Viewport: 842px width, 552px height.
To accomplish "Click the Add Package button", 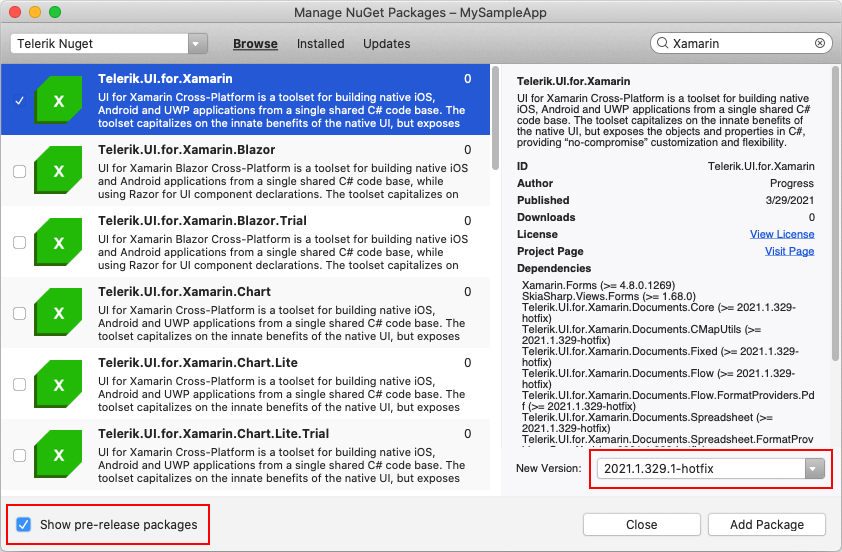I will pyautogui.click(x=767, y=525).
